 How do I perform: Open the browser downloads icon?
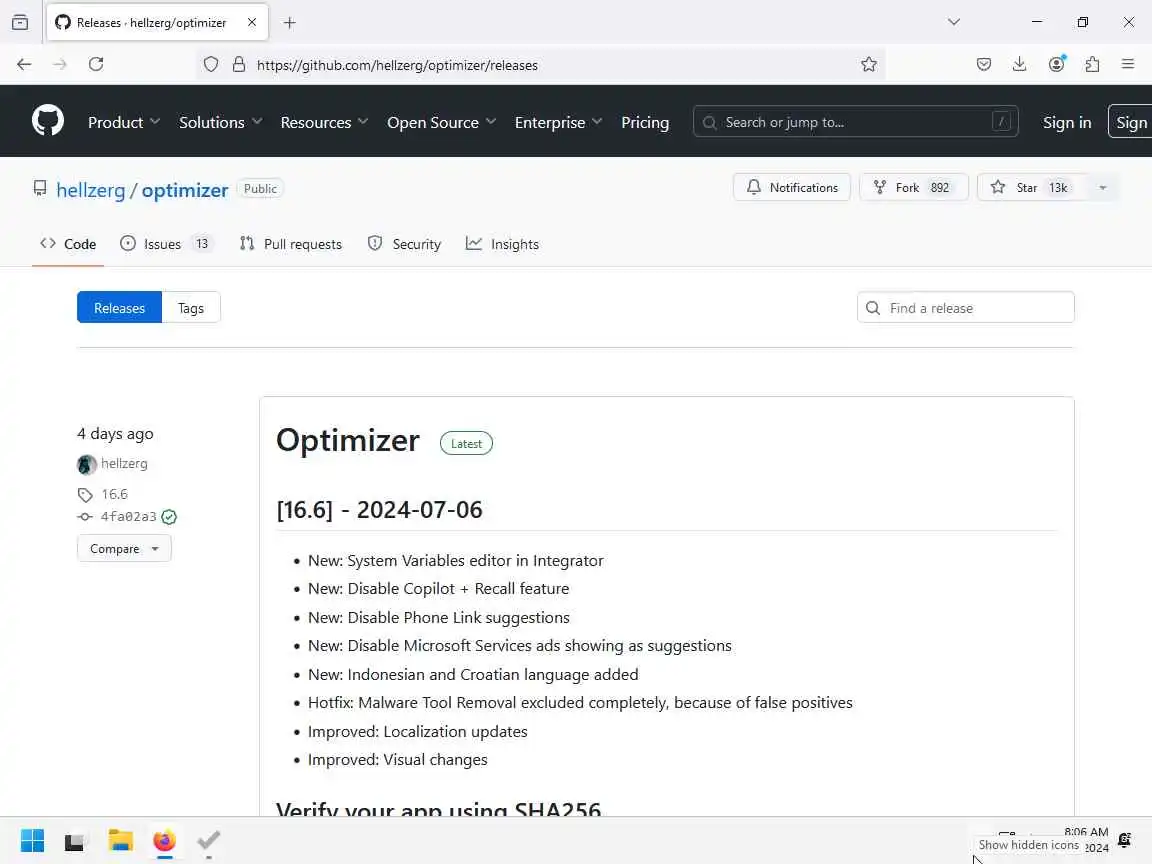pos(1019,65)
